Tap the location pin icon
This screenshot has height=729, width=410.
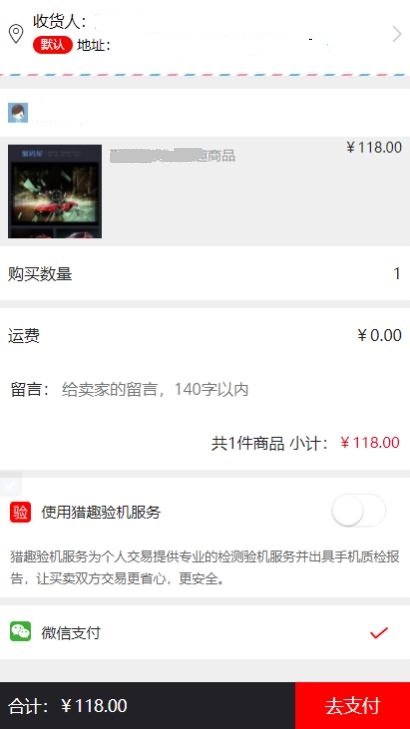16,34
